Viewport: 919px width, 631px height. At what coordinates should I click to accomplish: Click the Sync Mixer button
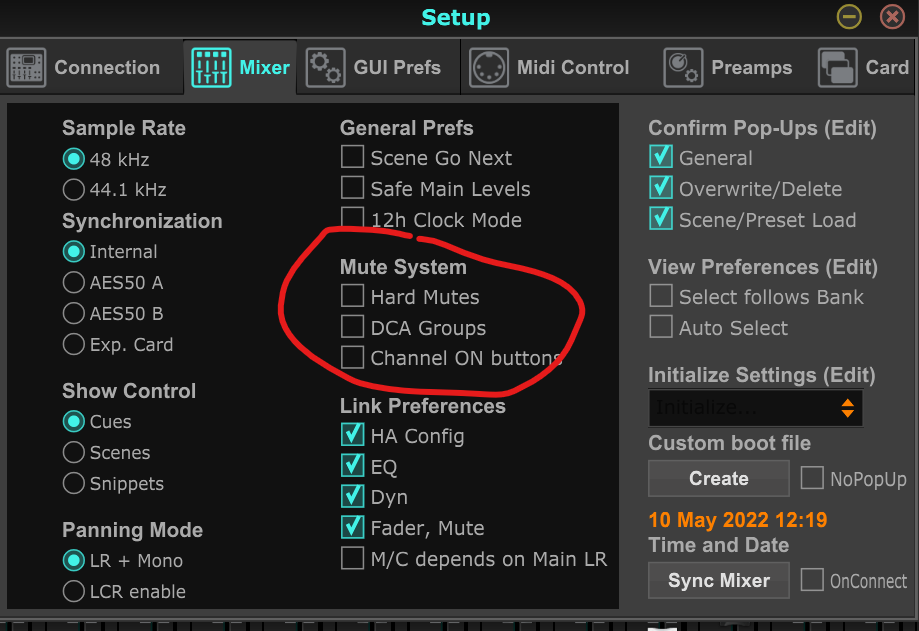click(719, 580)
